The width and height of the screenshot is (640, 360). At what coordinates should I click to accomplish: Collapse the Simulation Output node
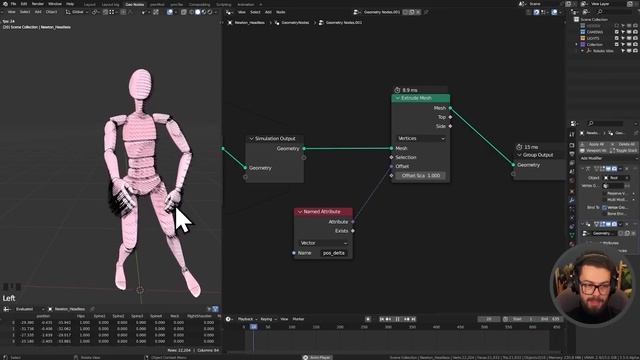[x=251, y=139]
